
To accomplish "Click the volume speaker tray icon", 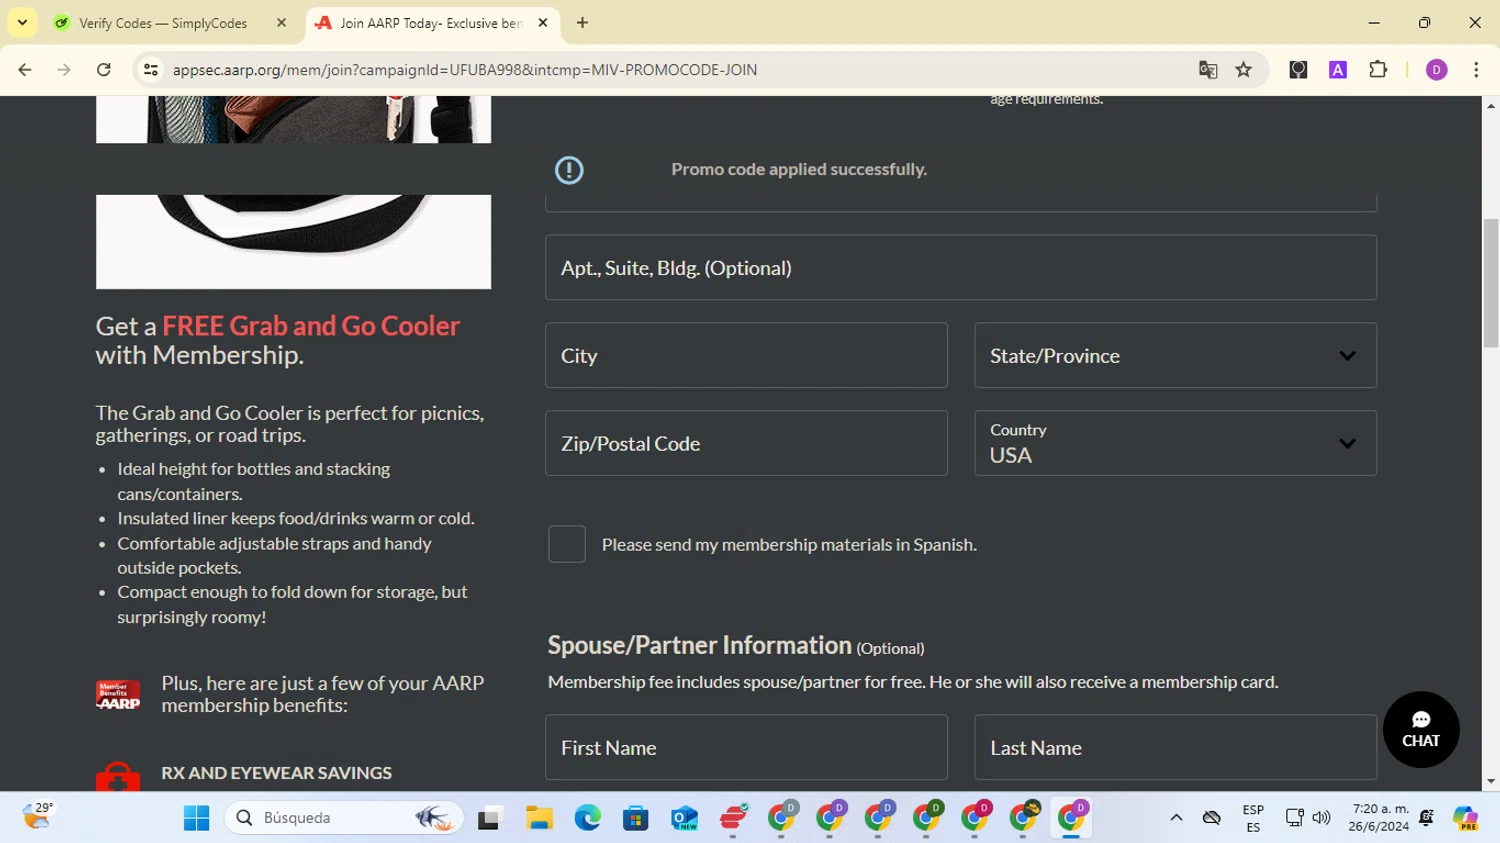I will click(x=1321, y=818).
